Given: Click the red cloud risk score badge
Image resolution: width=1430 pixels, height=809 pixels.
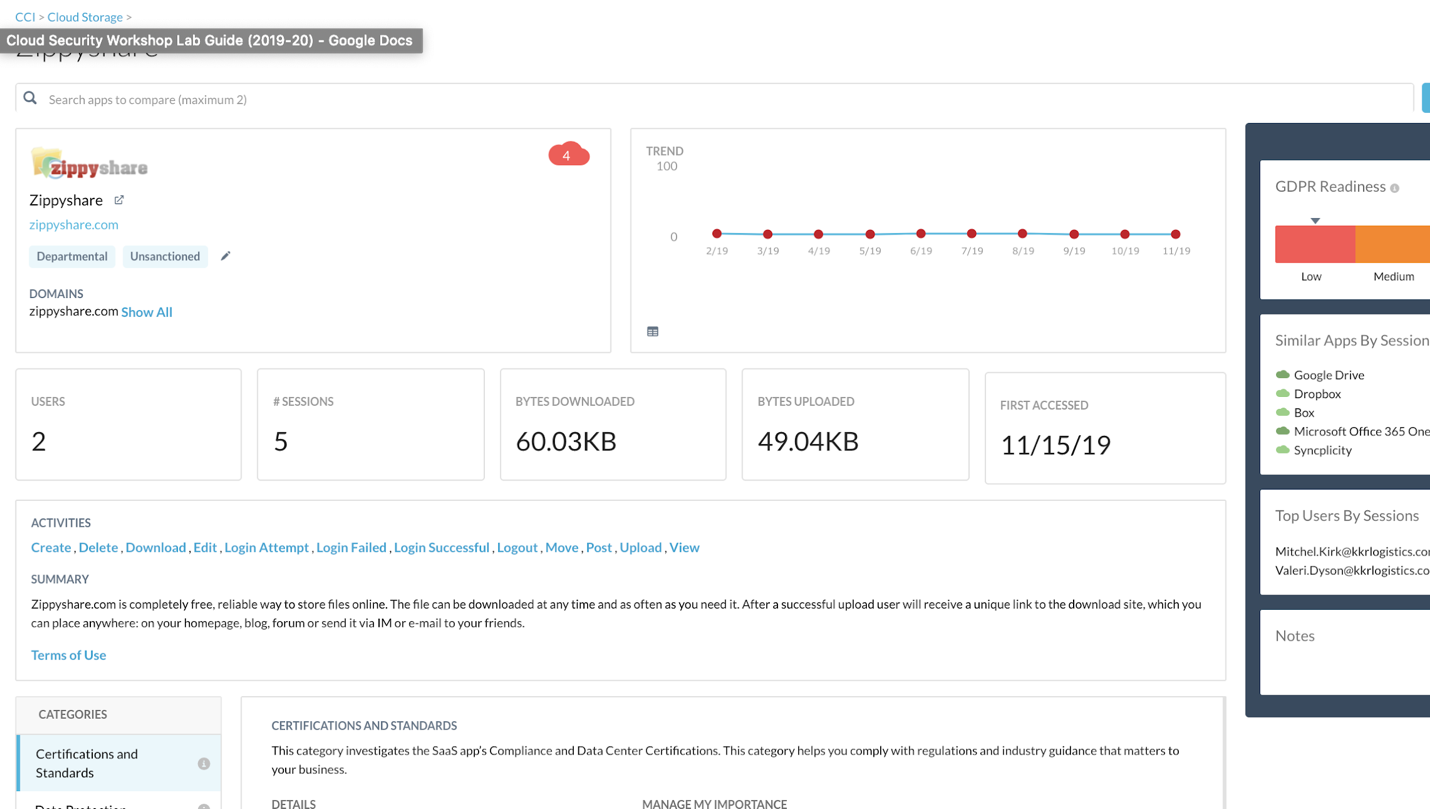Looking at the screenshot, I should 568,154.
